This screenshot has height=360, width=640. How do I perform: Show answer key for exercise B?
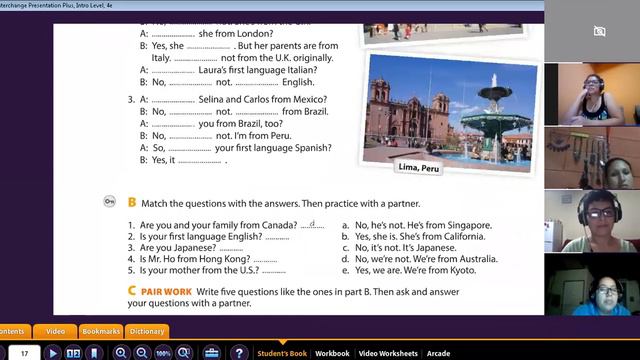(109, 201)
